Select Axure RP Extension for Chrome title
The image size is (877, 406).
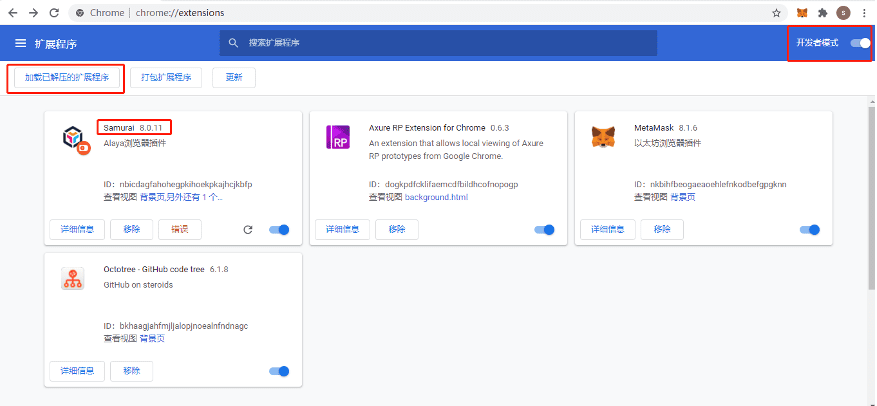click(x=427, y=128)
